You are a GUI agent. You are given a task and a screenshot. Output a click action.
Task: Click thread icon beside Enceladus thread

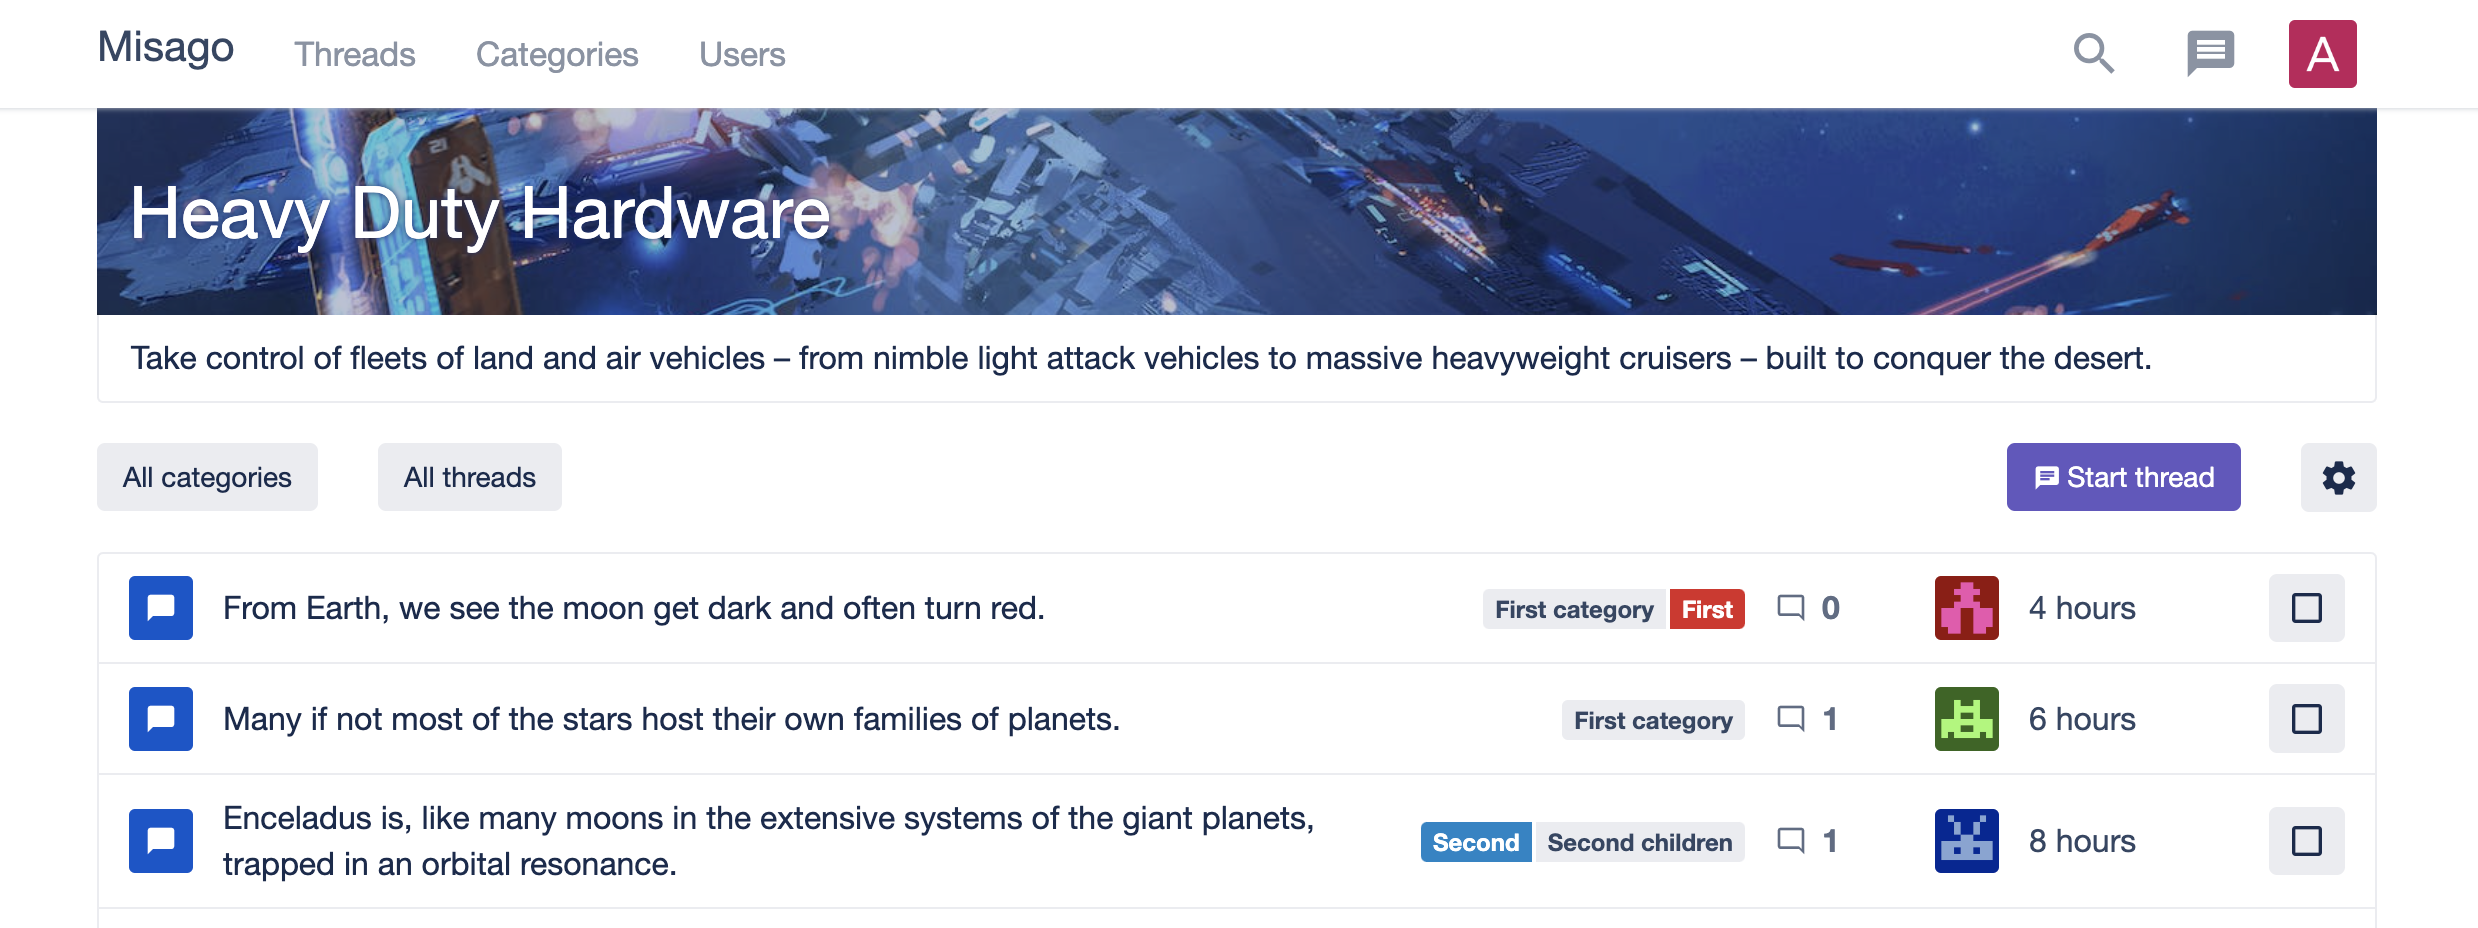pyautogui.click(x=161, y=841)
